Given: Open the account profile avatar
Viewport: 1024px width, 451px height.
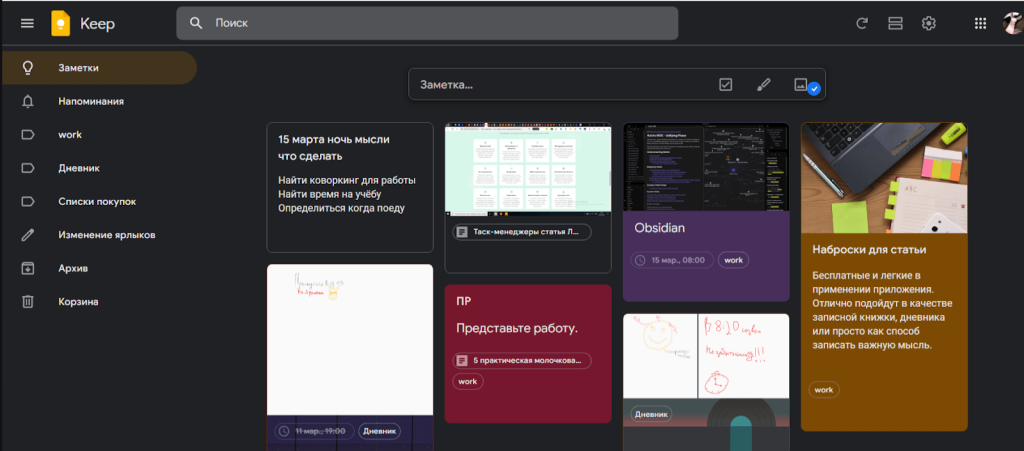Looking at the screenshot, I should [x=1014, y=23].
